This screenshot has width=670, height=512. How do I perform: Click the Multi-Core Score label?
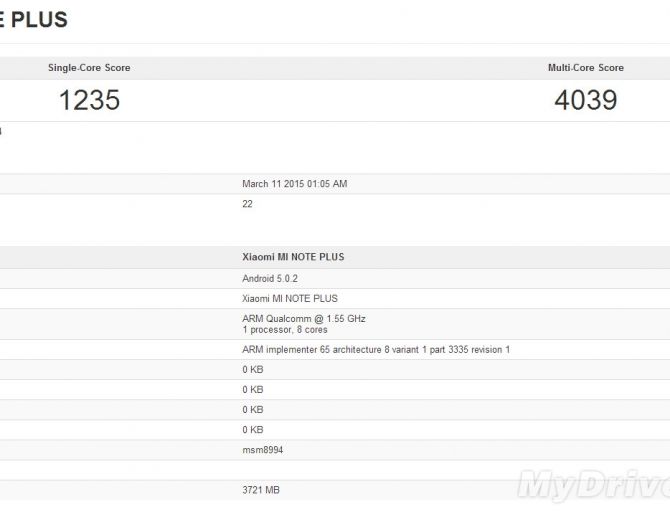(x=585, y=68)
